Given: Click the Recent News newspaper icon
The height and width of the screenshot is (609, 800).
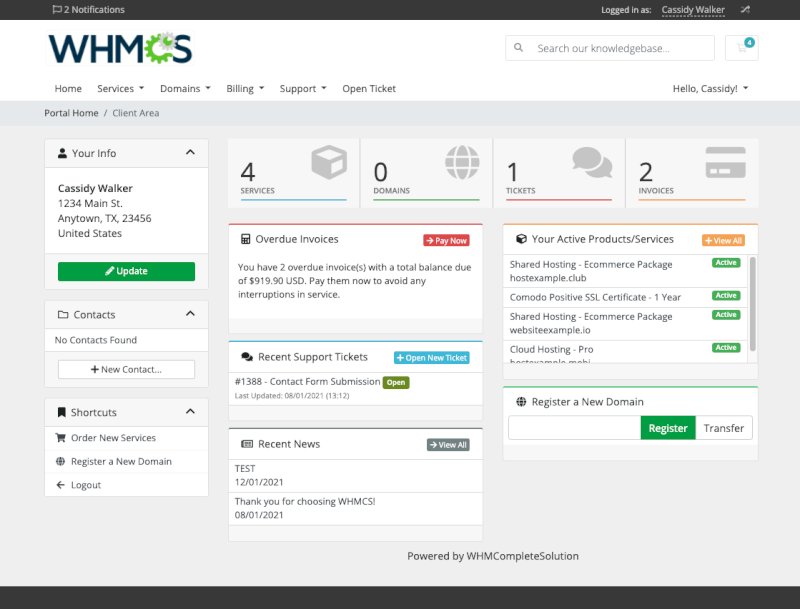Looking at the screenshot, I should pos(247,444).
